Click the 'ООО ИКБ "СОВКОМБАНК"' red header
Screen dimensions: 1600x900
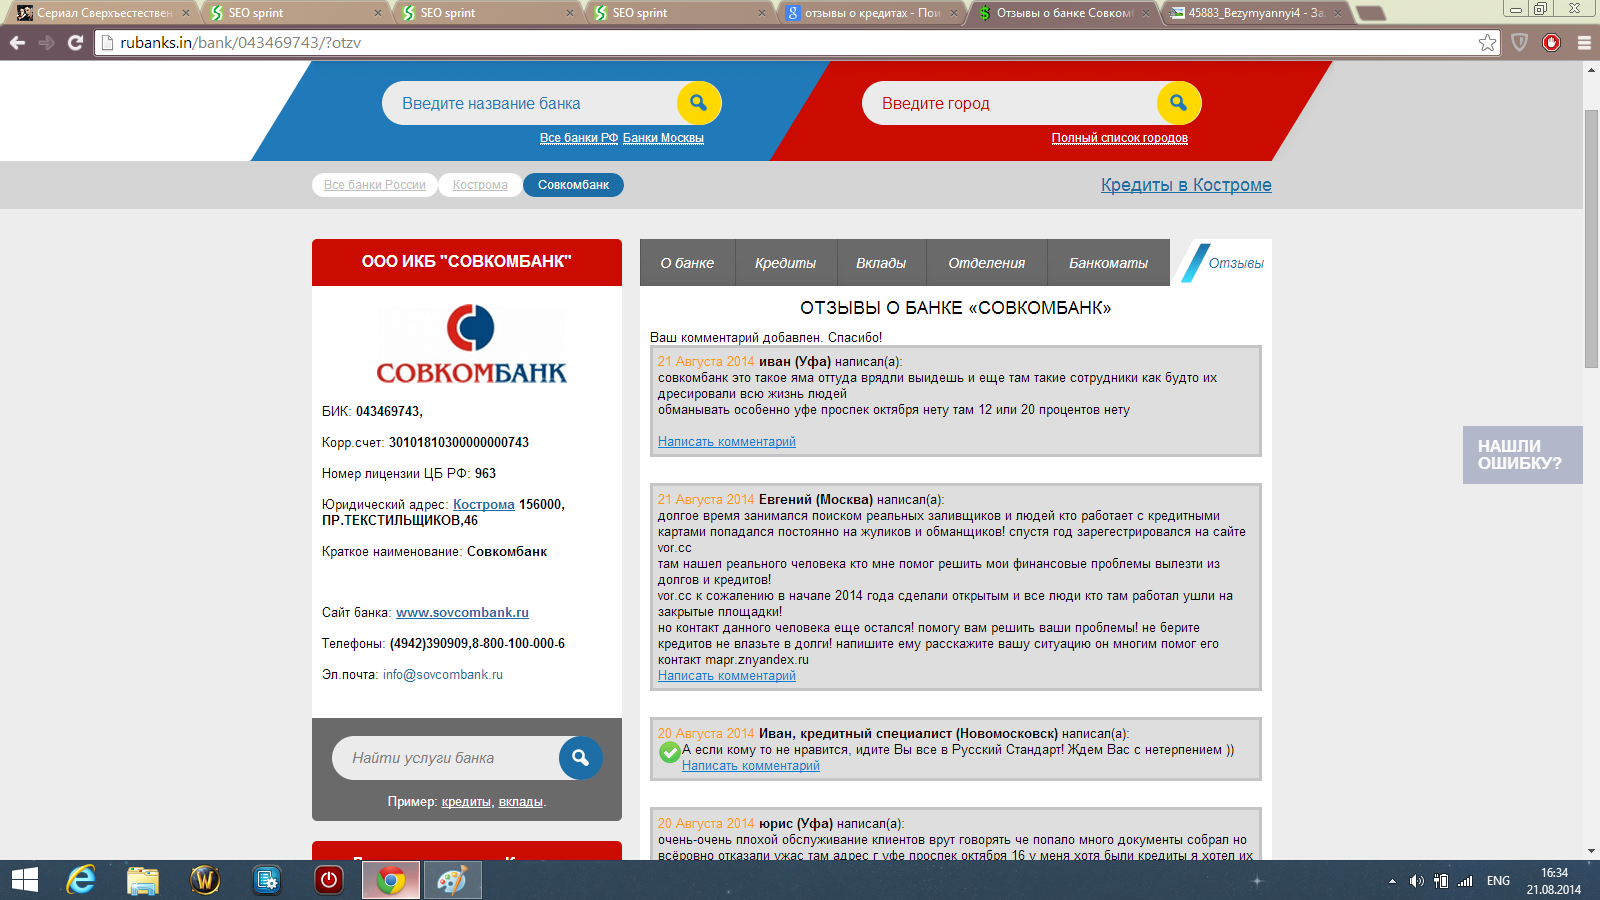[467, 262]
